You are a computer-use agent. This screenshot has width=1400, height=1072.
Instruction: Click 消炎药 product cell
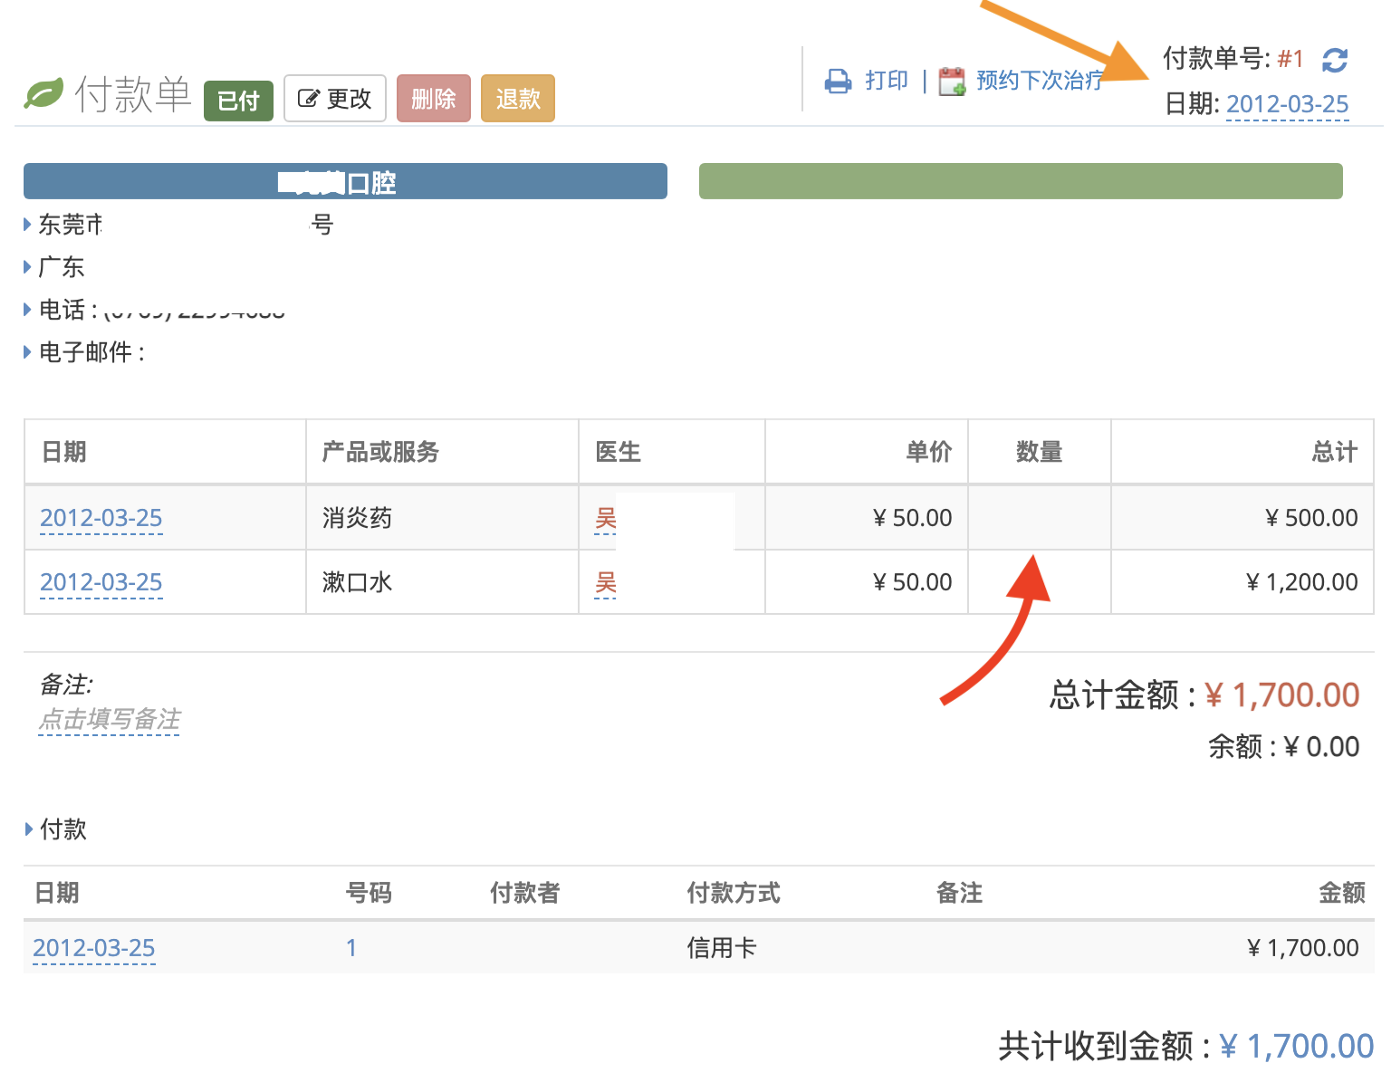(442, 518)
